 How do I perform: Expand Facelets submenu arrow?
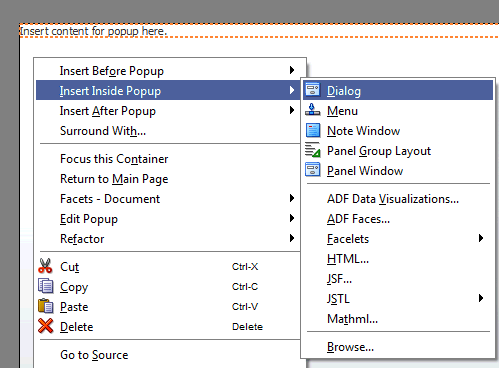tap(481, 238)
